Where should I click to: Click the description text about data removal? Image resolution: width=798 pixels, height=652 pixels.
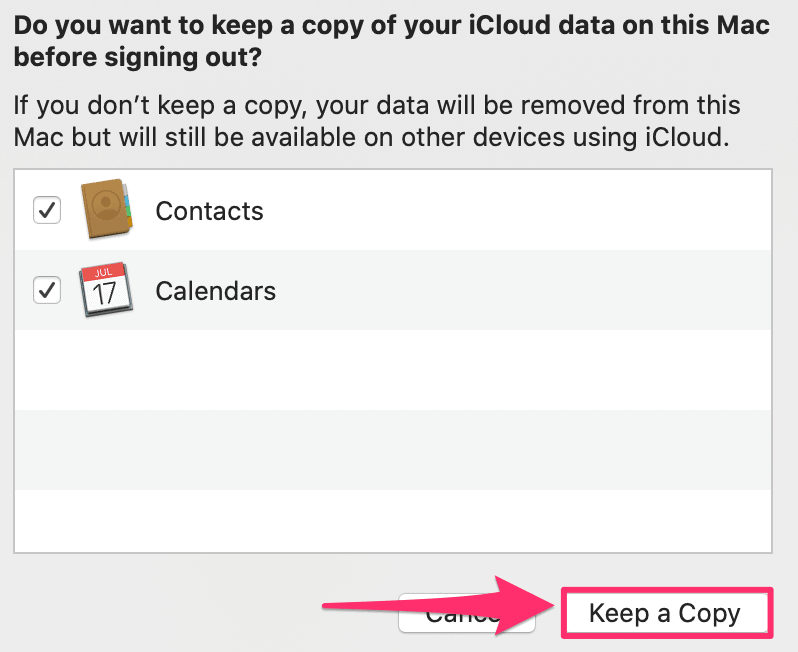[x=377, y=121]
